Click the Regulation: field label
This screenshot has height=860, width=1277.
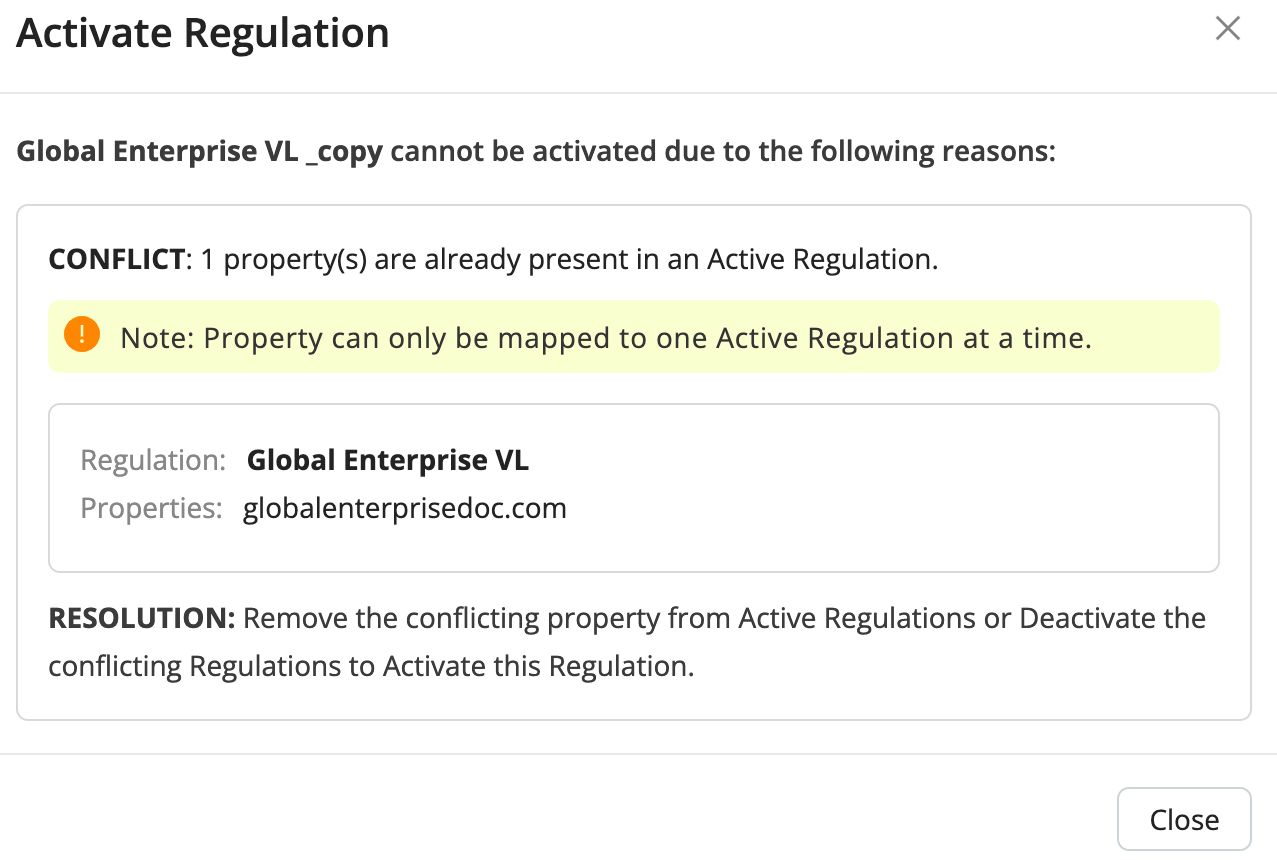[153, 461]
